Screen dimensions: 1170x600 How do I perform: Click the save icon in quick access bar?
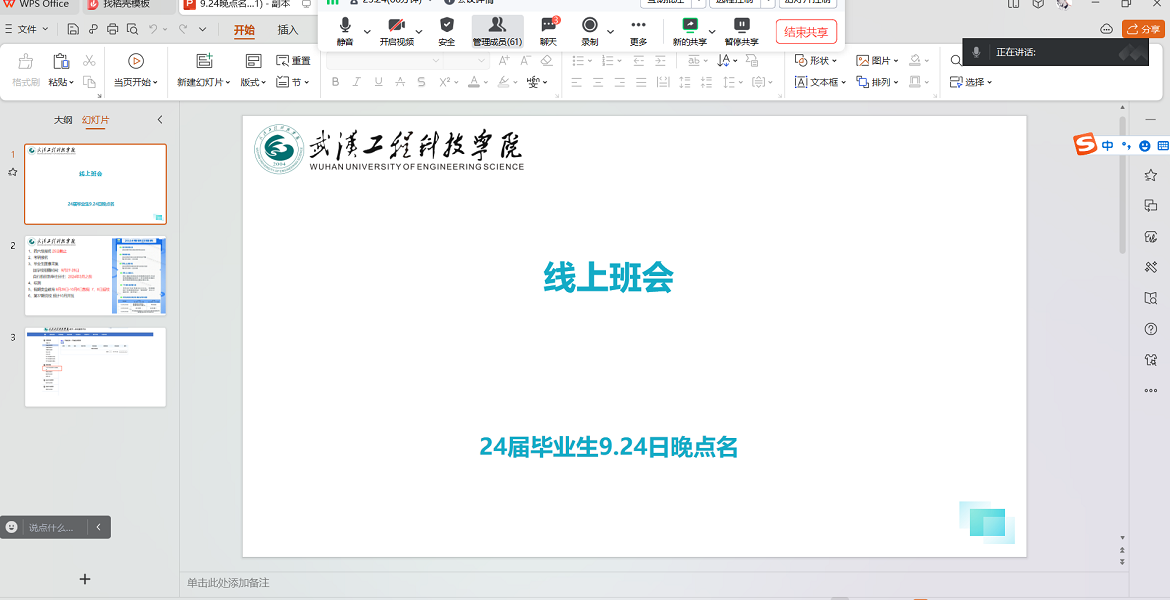click(73, 30)
